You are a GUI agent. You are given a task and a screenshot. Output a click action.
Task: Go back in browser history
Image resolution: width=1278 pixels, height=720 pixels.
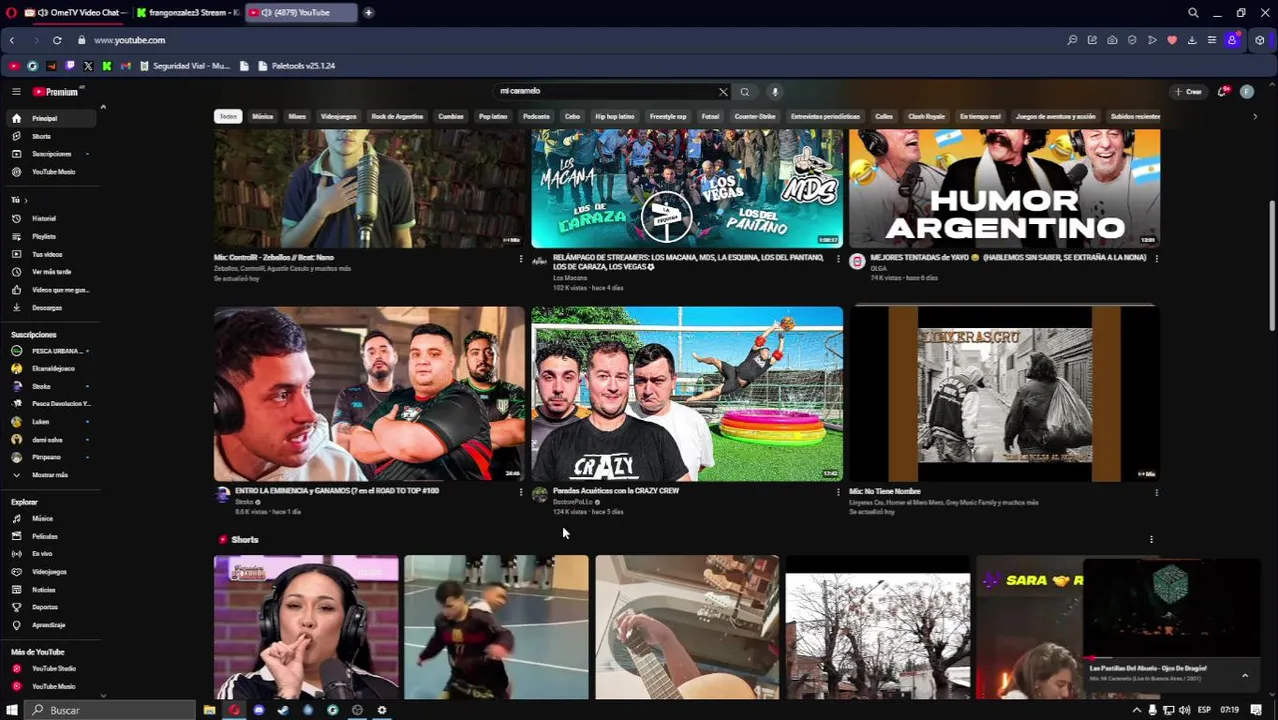click(12, 40)
